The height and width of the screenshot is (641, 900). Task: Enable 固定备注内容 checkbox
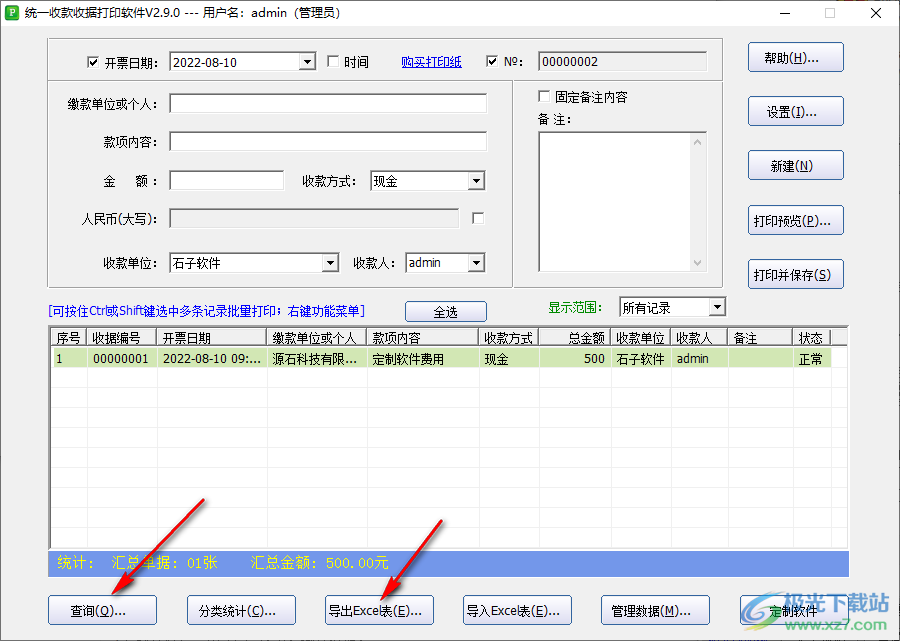(545, 96)
